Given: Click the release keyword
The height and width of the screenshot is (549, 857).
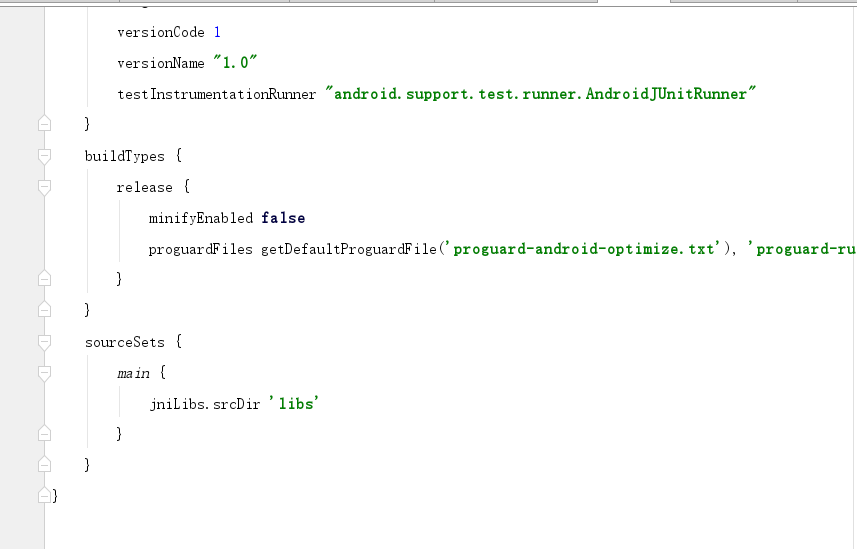Looking at the screenshot, I should click(x=144, y=188).
